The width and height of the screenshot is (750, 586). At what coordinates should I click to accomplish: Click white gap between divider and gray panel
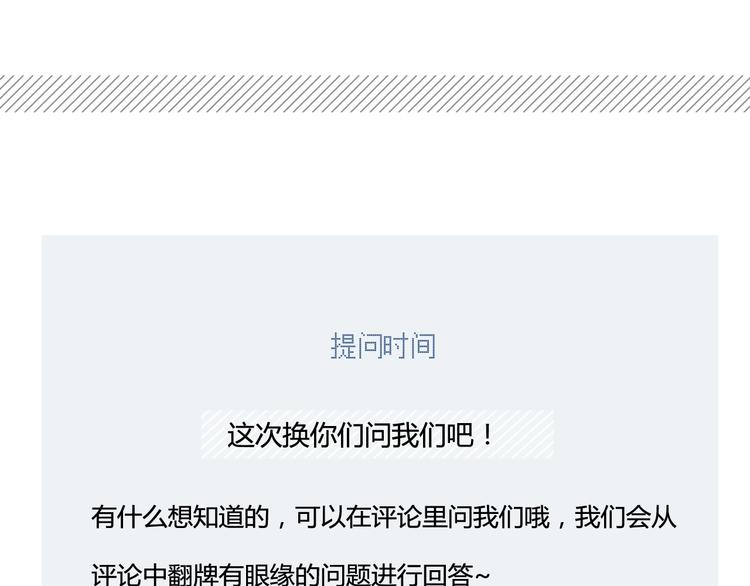tap(375, 173)
